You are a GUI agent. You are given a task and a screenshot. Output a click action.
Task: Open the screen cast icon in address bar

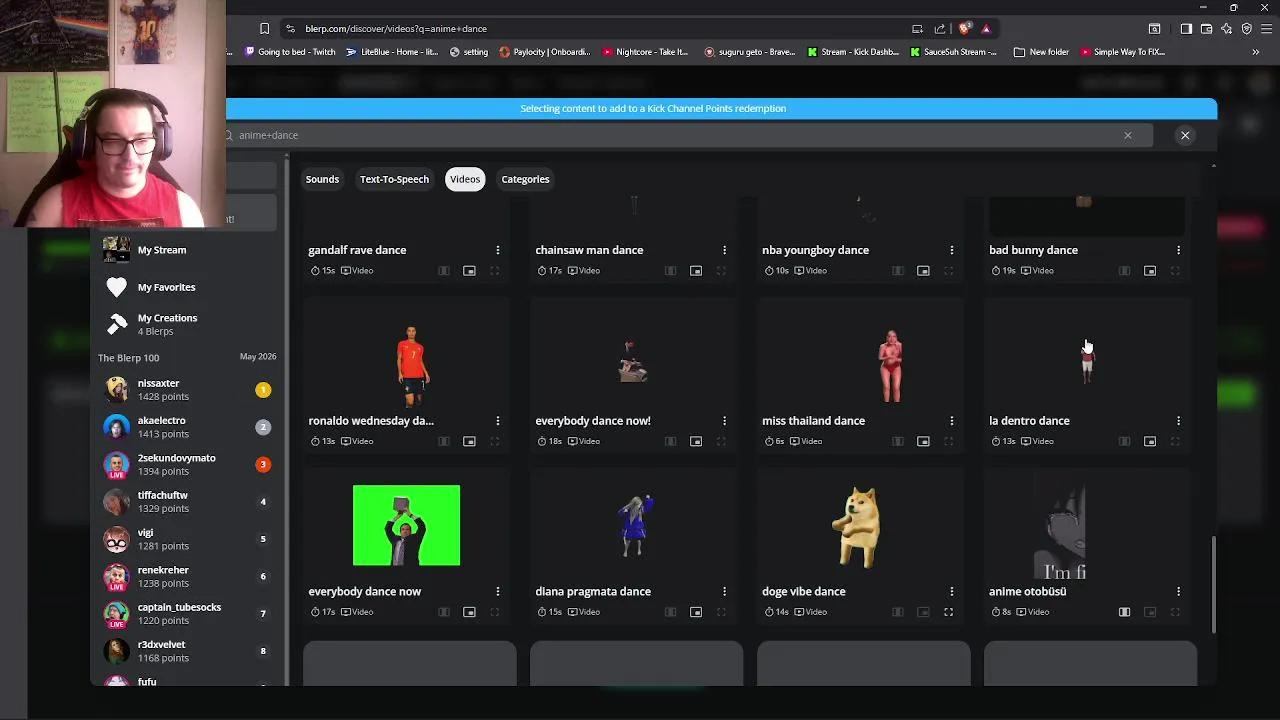click(x=917, y=29)
